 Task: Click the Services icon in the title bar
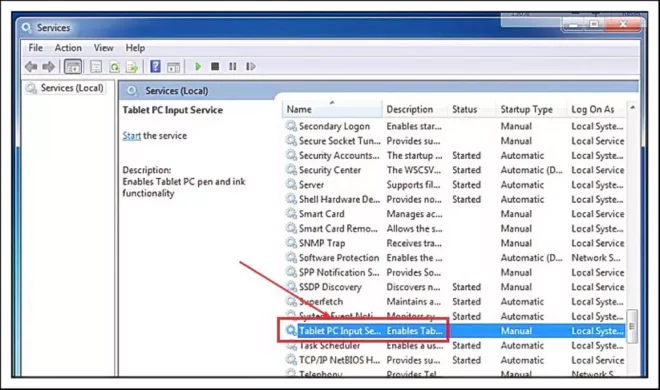click(x=27, y=28)
